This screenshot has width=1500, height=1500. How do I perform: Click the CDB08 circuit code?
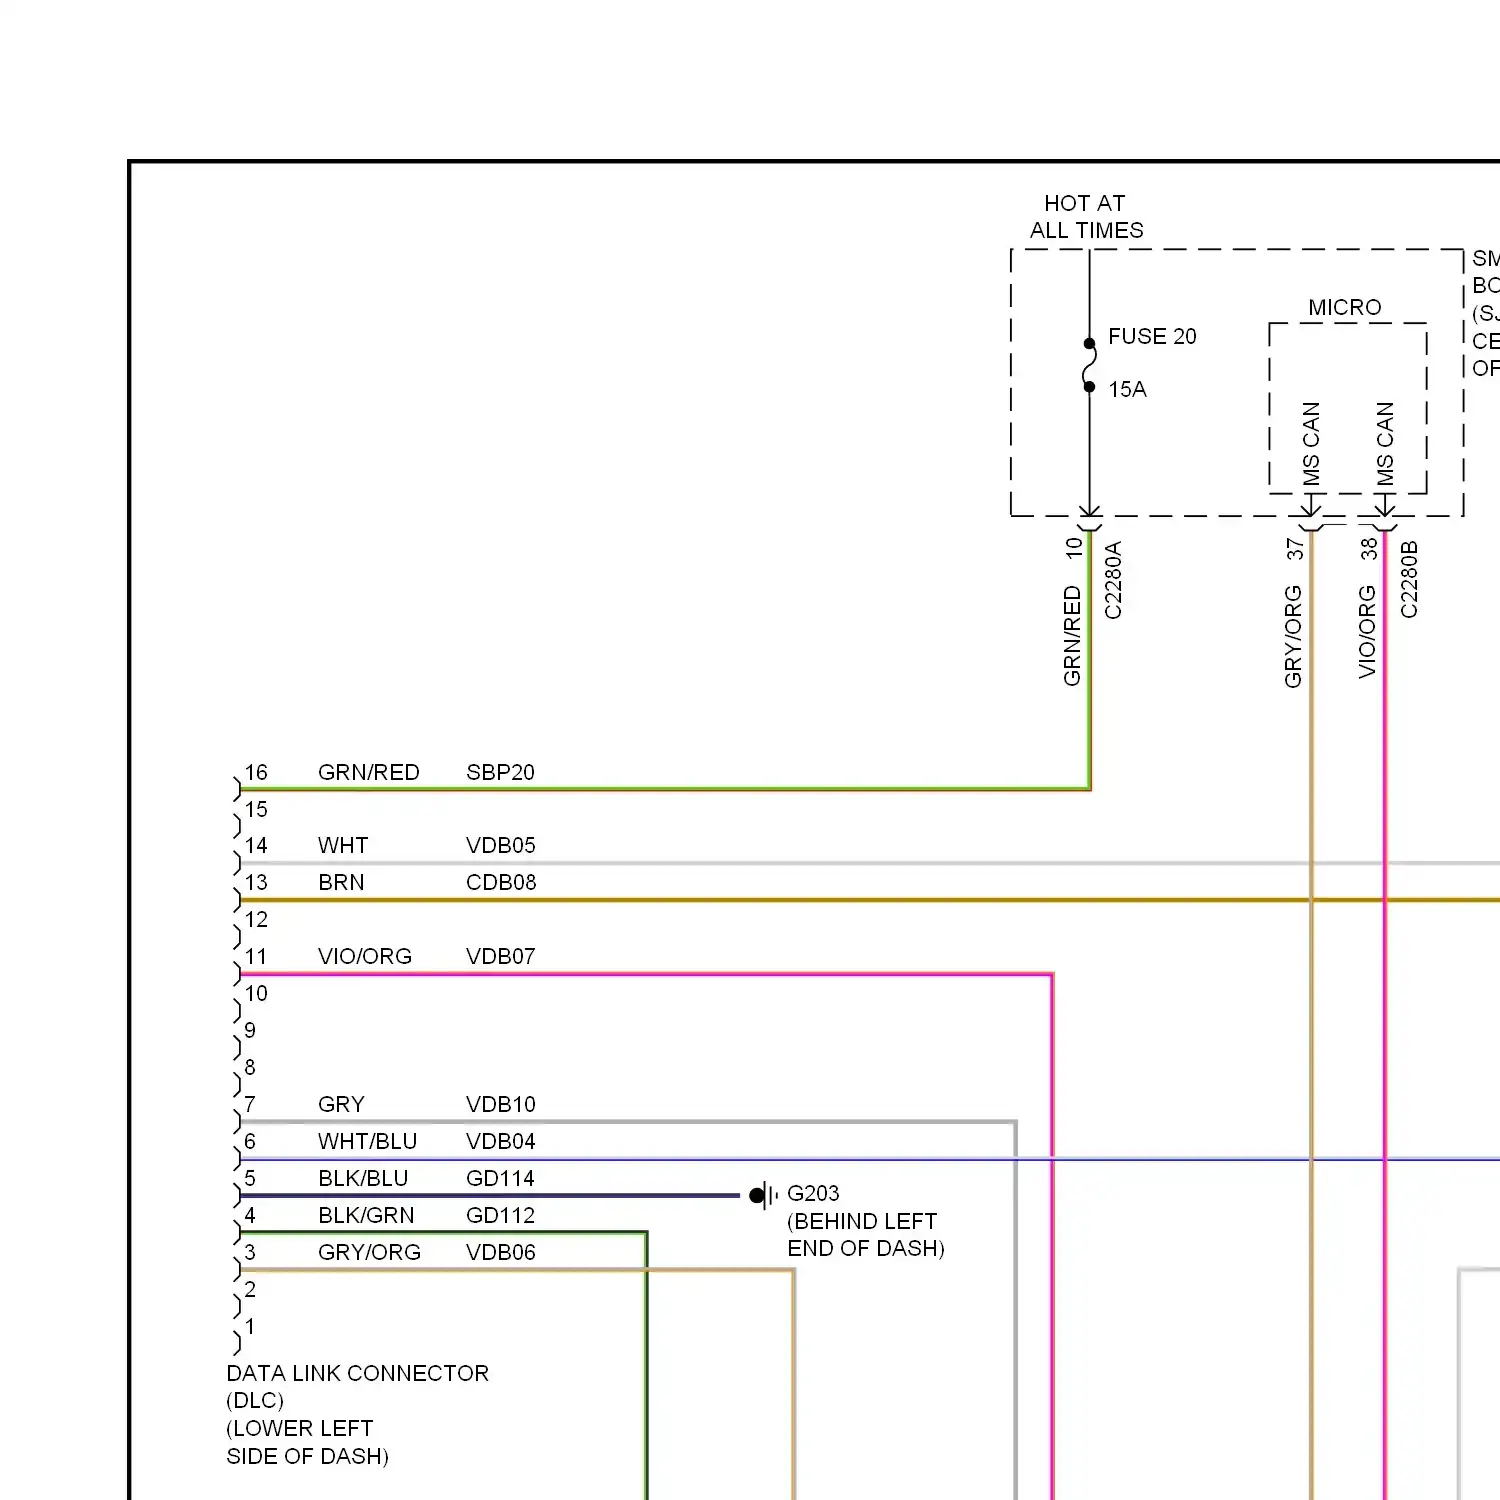[x=501, y=882]
